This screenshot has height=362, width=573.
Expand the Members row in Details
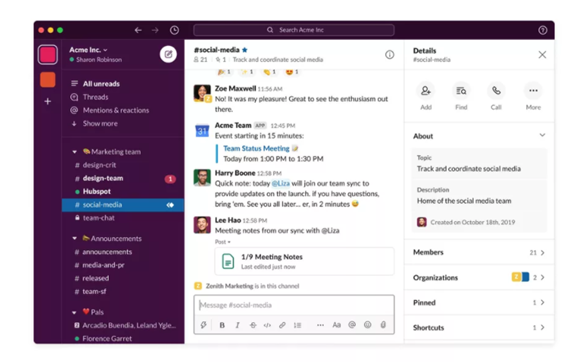coord(479,252)
